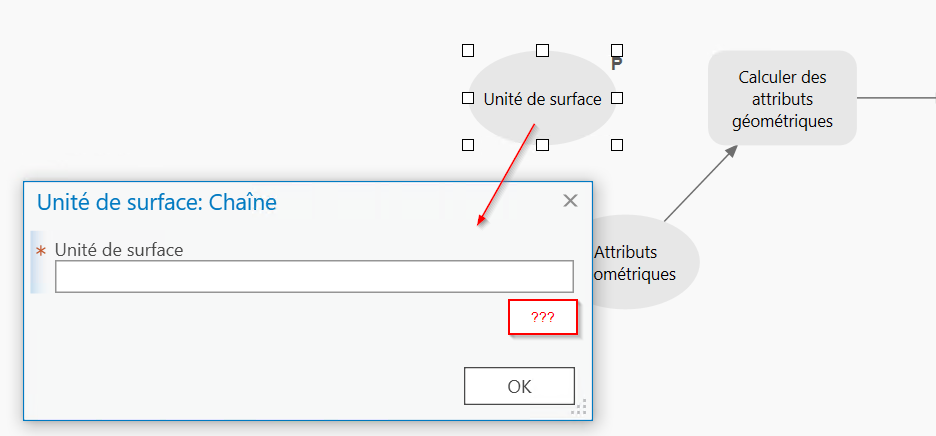Image resolution: width=936 pixels, height=436 pixels.
Task: Select the Calculer des attributs géométriques tool
Action: point(782,98)
